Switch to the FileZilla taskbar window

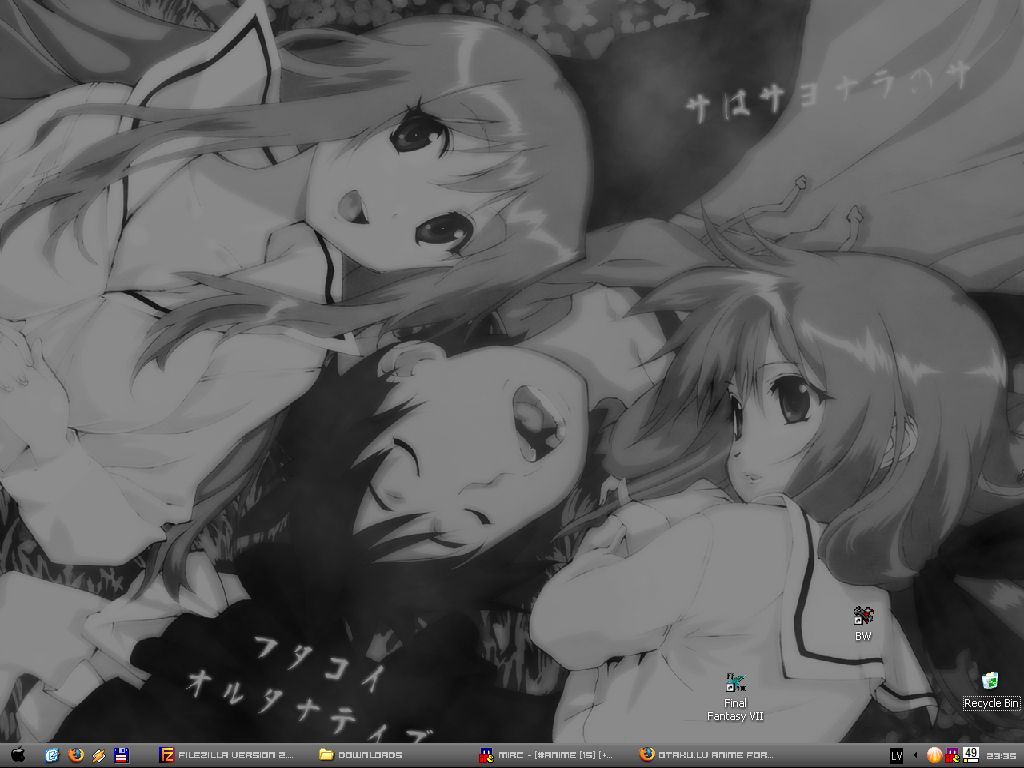click(227, 755)
